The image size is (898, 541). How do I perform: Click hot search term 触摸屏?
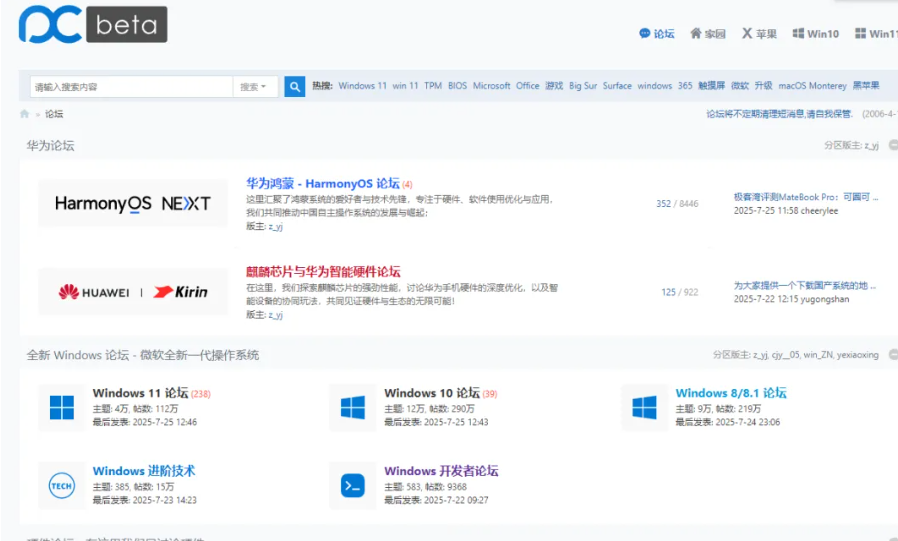[712, 86]
